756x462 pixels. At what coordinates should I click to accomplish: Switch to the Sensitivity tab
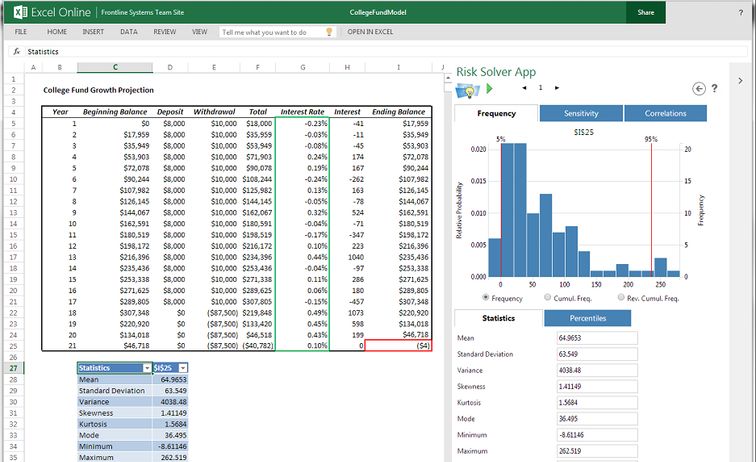pyautogui.click(x=581, y=114)
